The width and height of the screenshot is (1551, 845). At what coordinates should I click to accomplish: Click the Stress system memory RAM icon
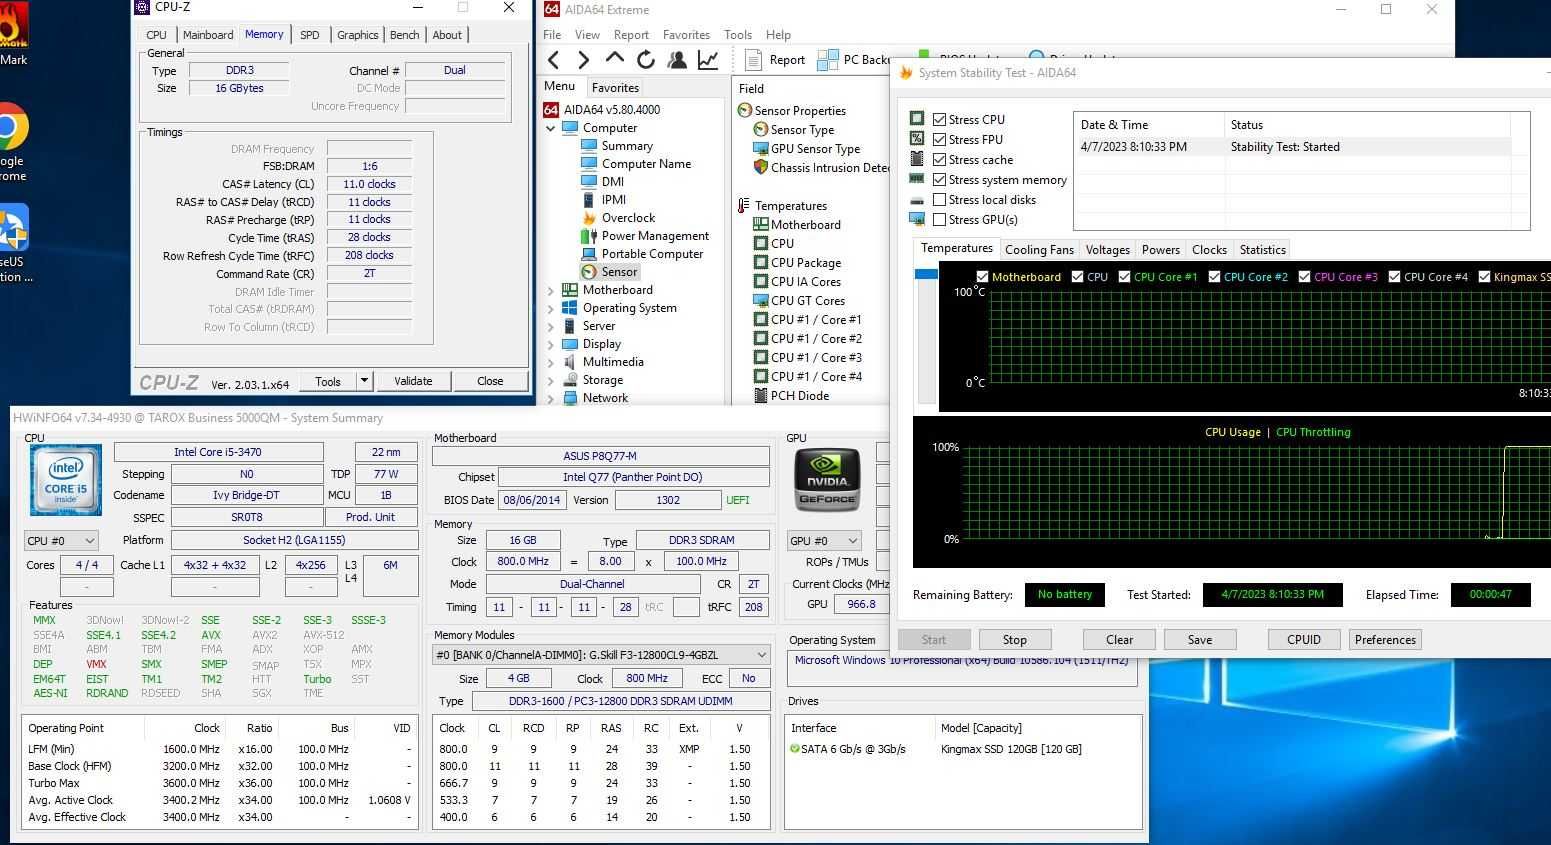(x=917, y=179)
